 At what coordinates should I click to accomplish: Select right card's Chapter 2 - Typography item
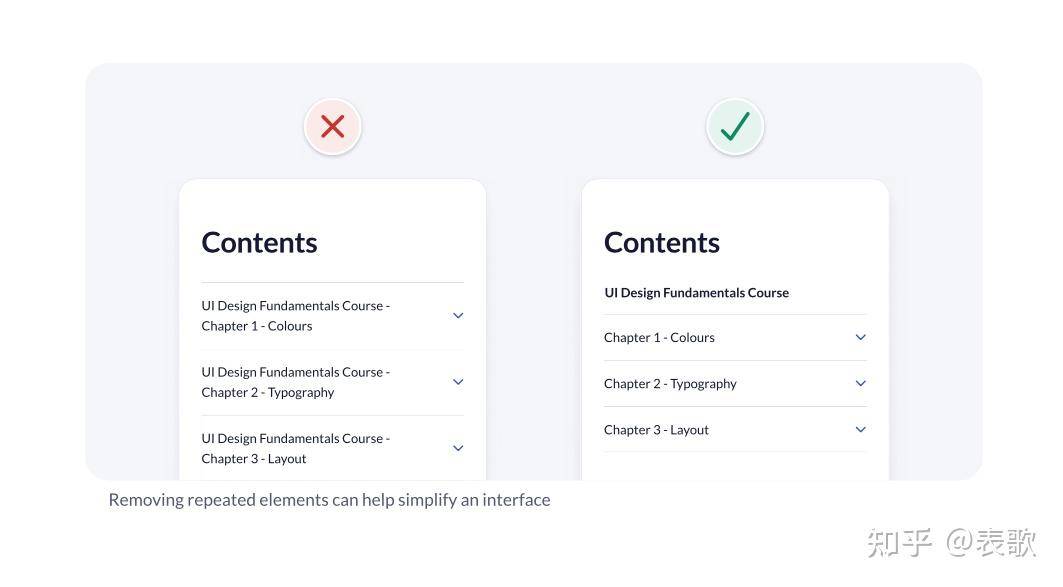[735, 384]
